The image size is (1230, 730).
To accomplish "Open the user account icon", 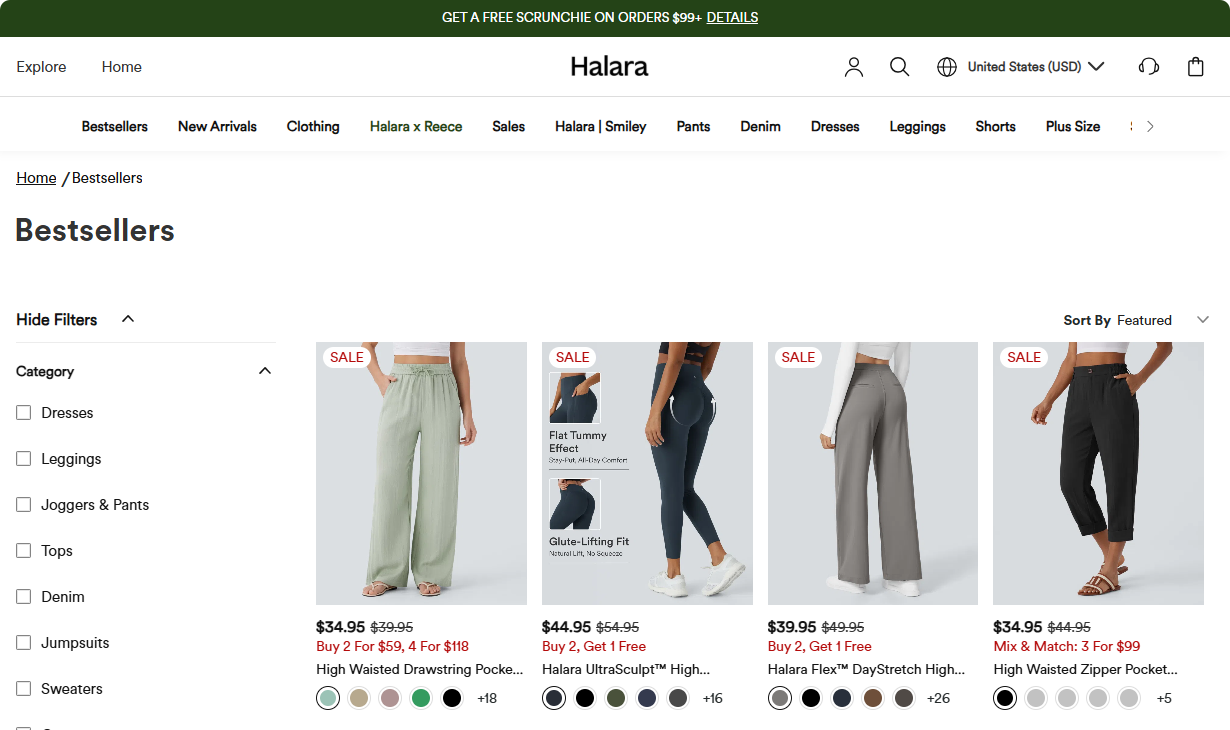I will [x=853, y=67].
